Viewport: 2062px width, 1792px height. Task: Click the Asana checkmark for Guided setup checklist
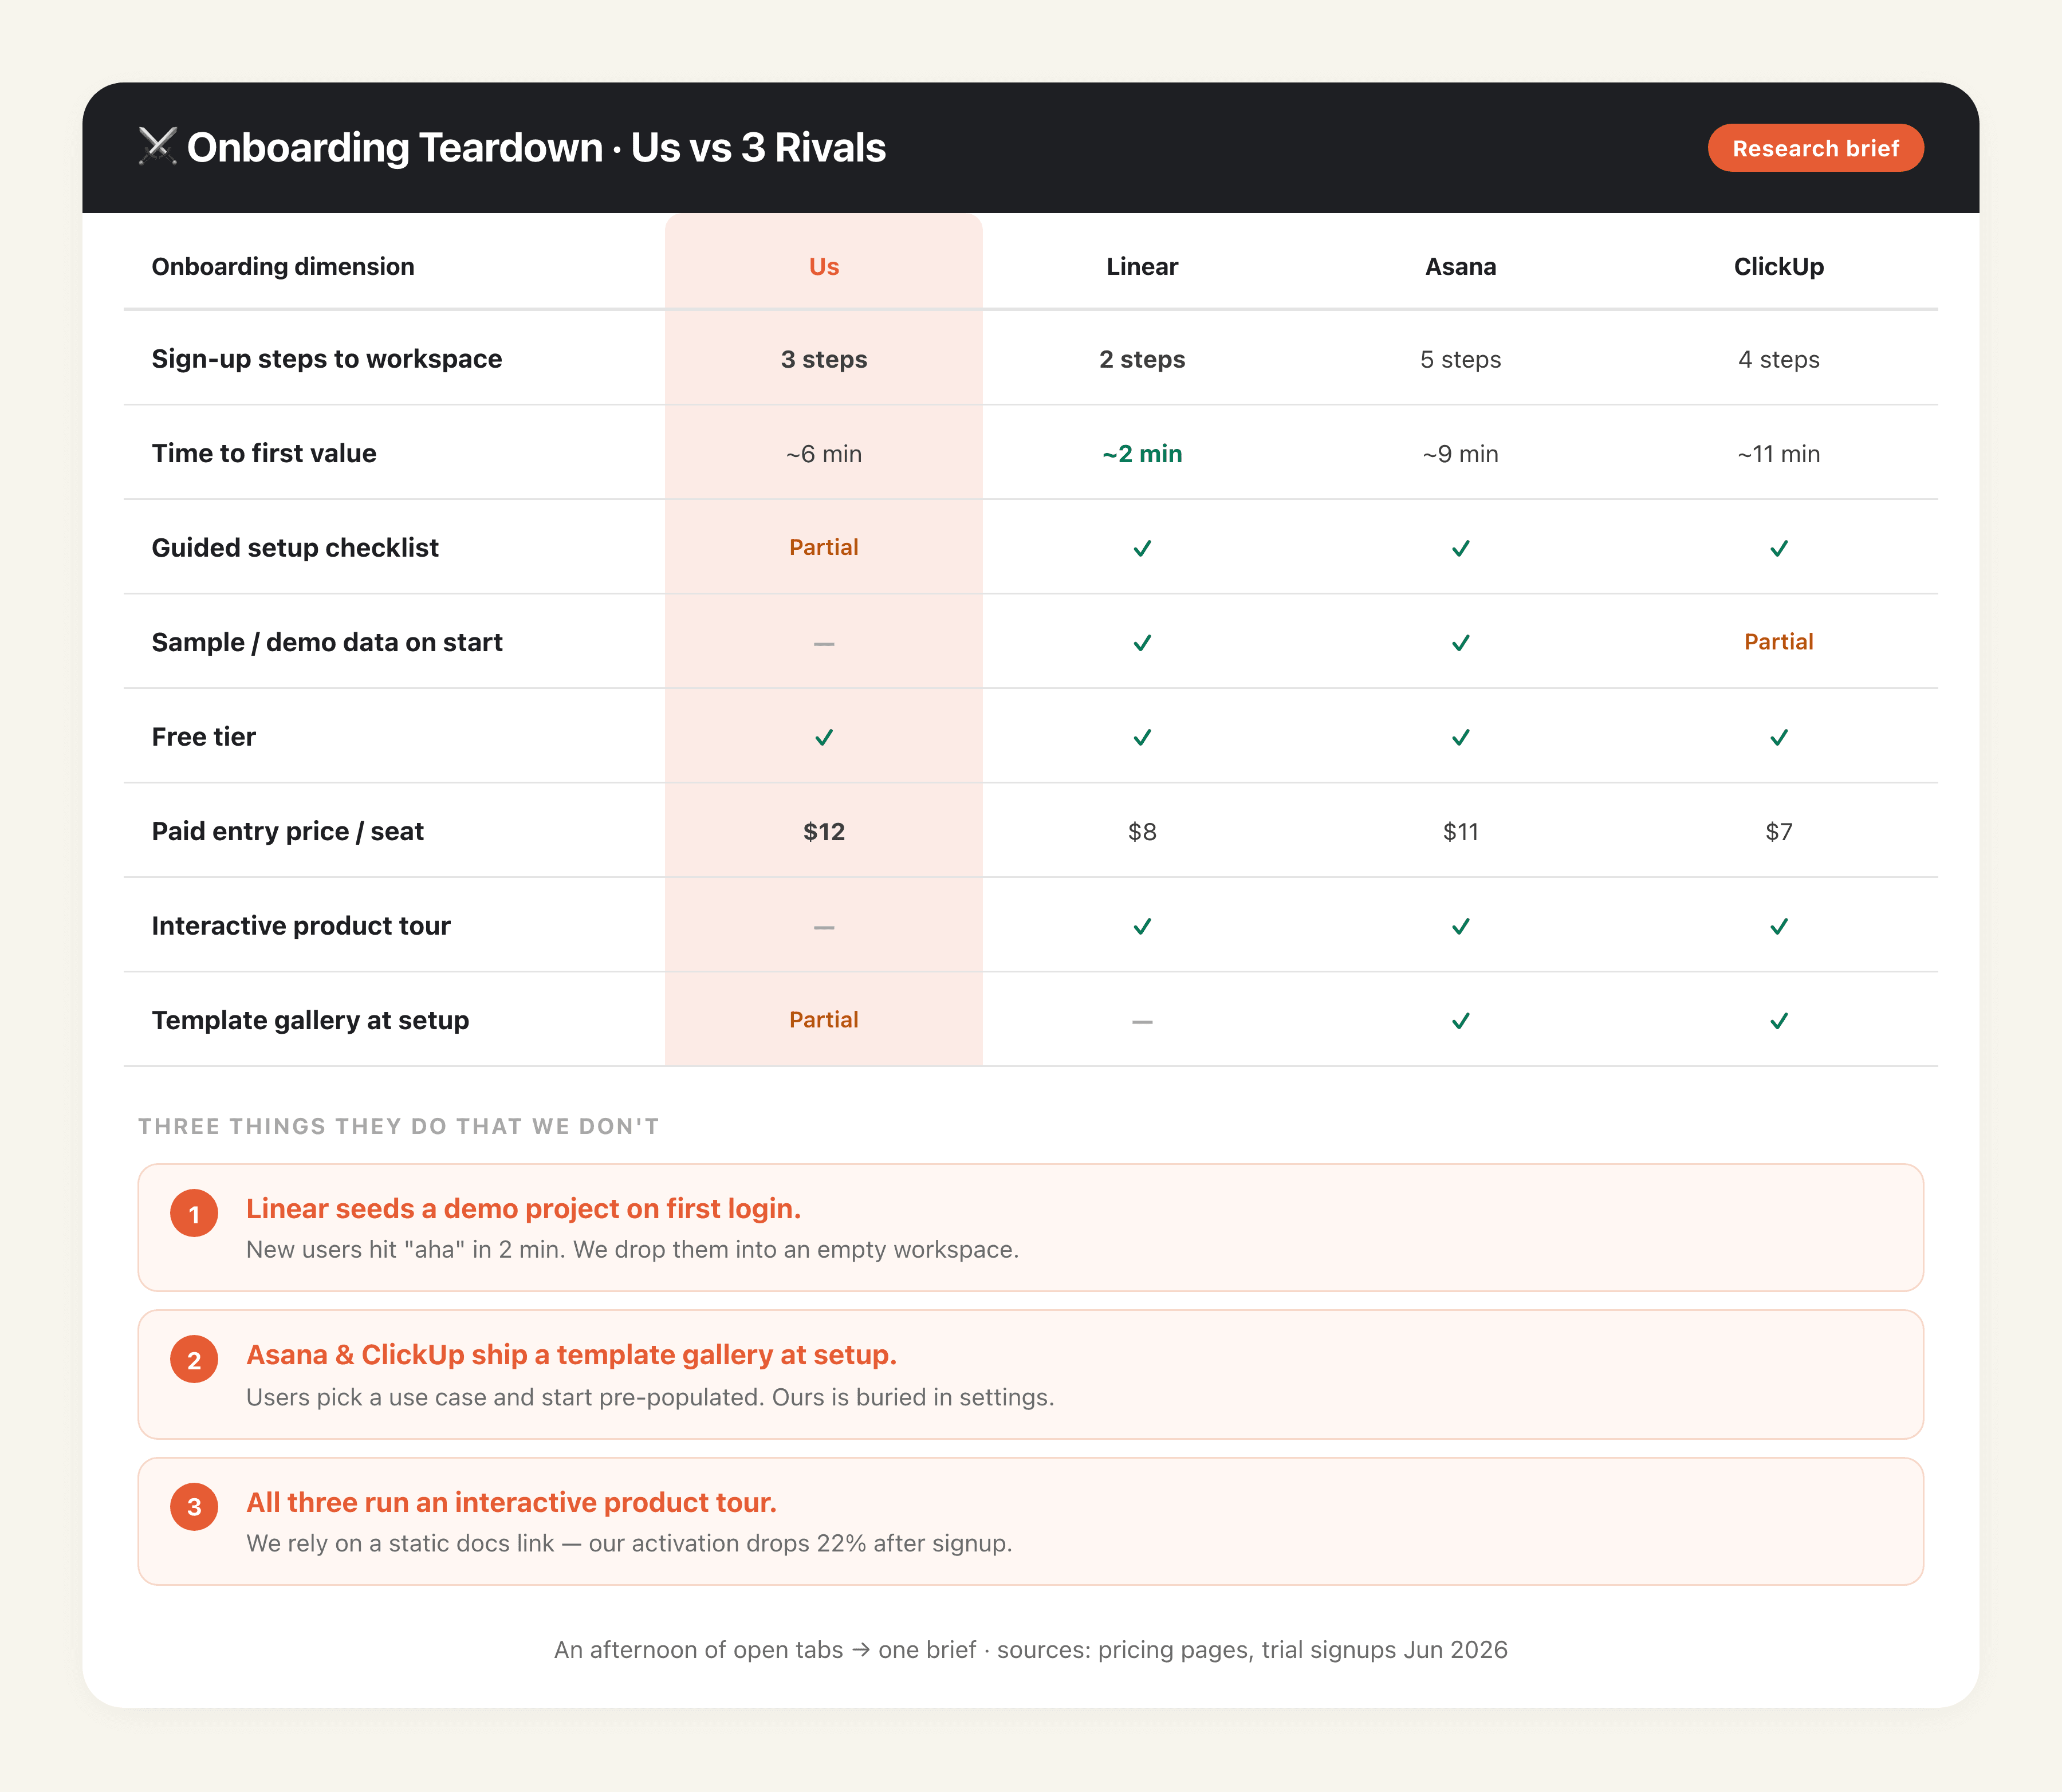click(1460, 548)
